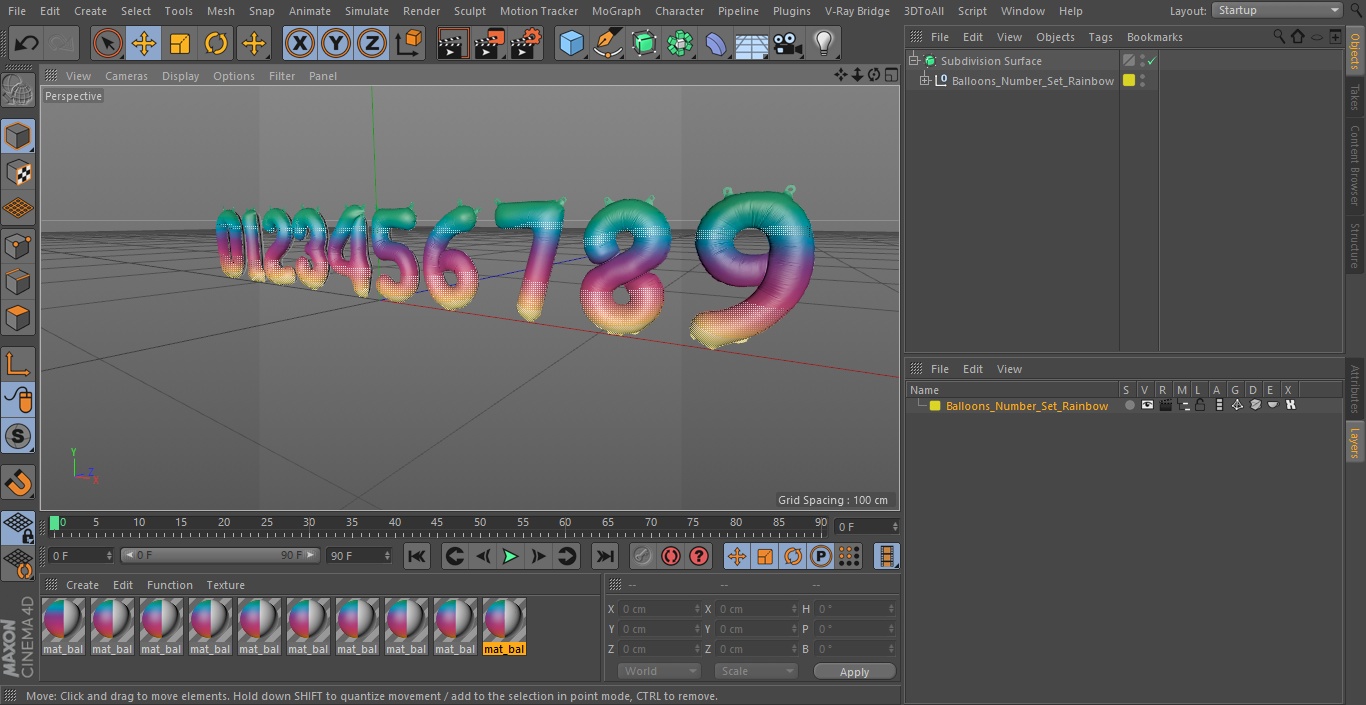
Task: Click the Coordinate System icon
Action: (408, 44)
